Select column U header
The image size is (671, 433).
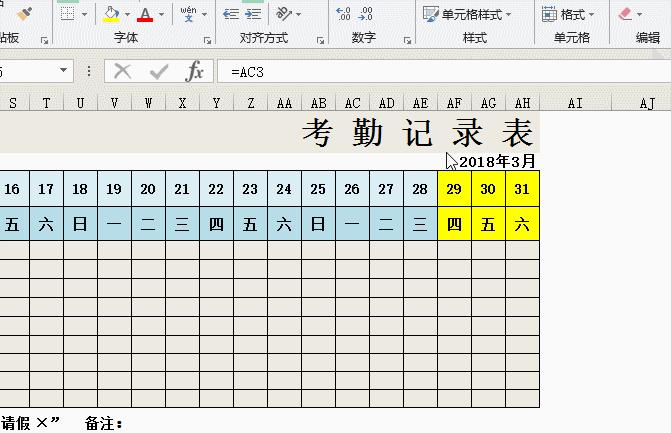(80, 103)
